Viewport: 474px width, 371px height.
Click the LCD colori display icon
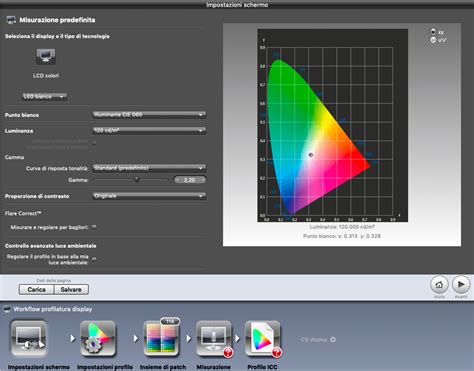[x=46, y=57]
